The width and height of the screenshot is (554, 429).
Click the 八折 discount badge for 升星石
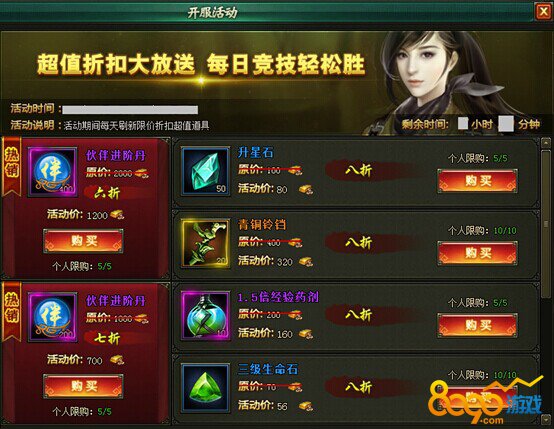pos(359,171)
